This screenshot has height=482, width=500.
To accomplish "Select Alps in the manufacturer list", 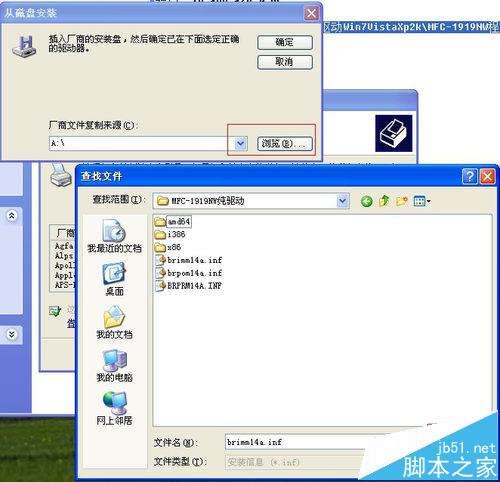I will [64, 256].
